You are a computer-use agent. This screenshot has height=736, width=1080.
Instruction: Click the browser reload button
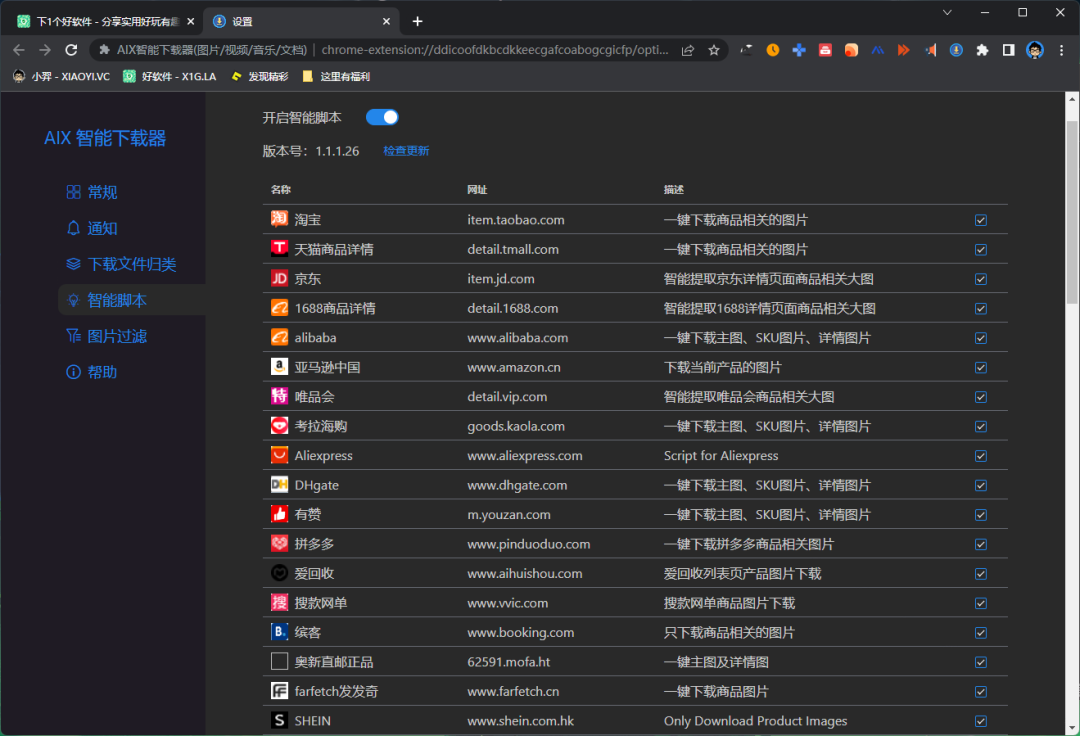click(x=71, y=50)
